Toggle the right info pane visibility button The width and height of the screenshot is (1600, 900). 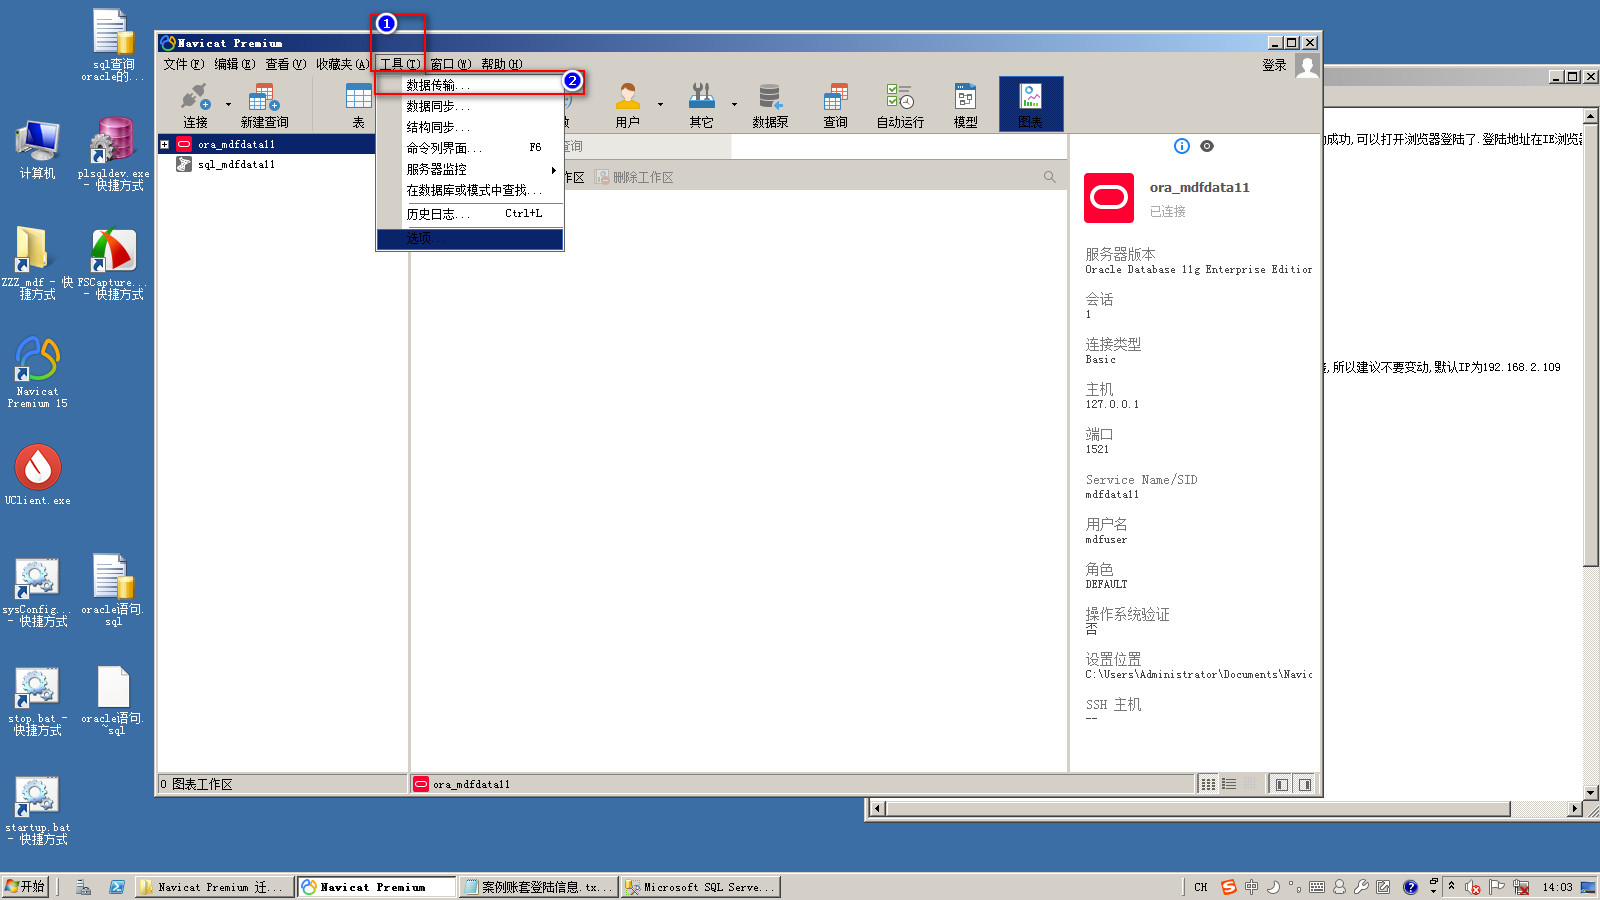tap(1305, 784)
